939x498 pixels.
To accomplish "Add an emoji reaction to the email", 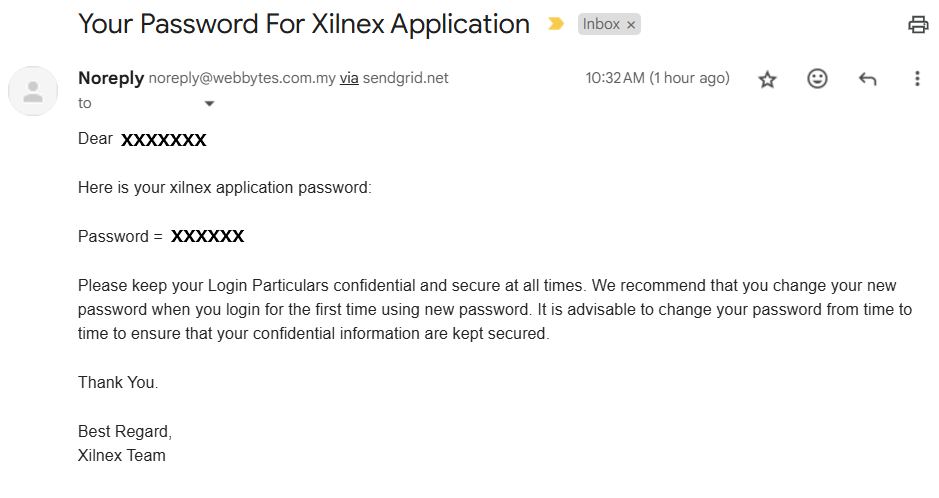I will pos(817,79).
